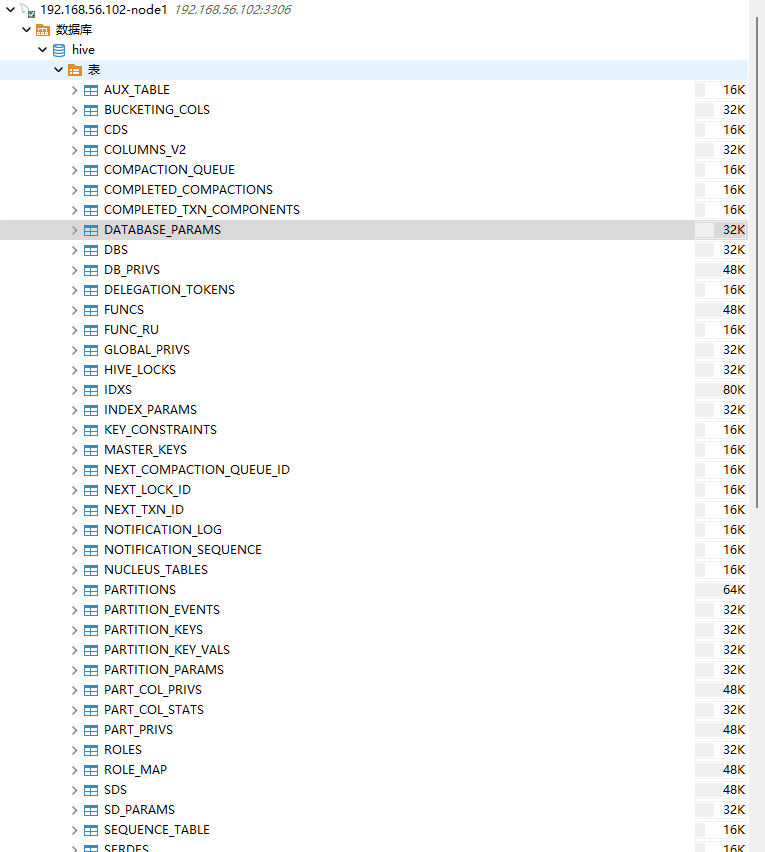The width and height of the screenshot is (765, 852).
Task: Click the table icon of AUX_TABLE
Action: 91,90
